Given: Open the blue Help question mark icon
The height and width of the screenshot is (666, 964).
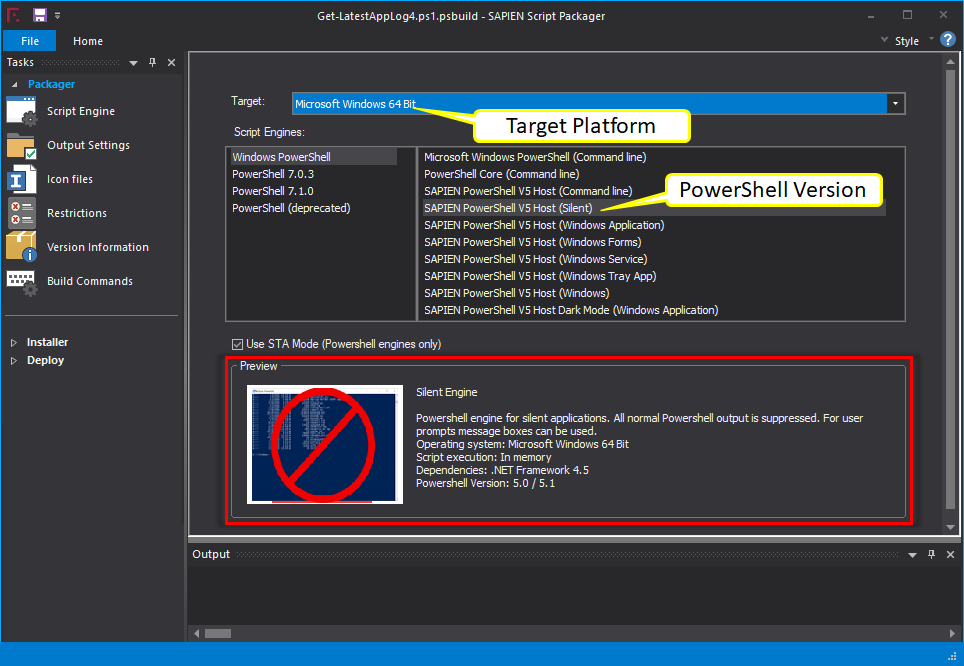Looking at the screenshot, I should click(948, 39).
